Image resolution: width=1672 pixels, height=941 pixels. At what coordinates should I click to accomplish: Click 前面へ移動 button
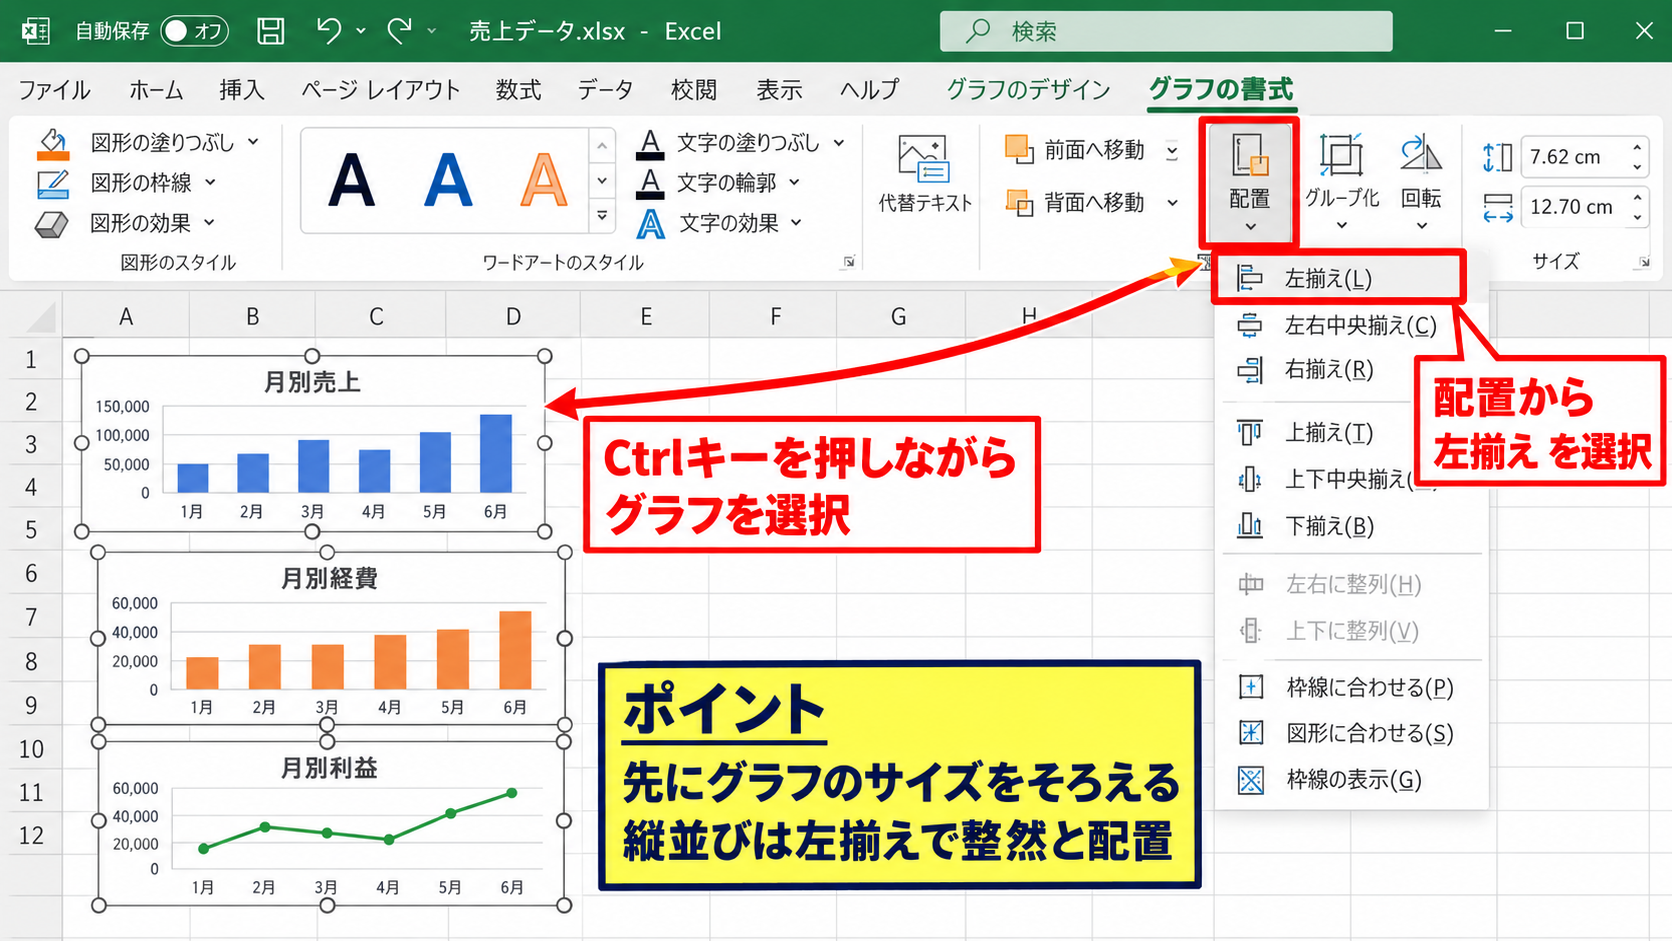pos(1077,150)
